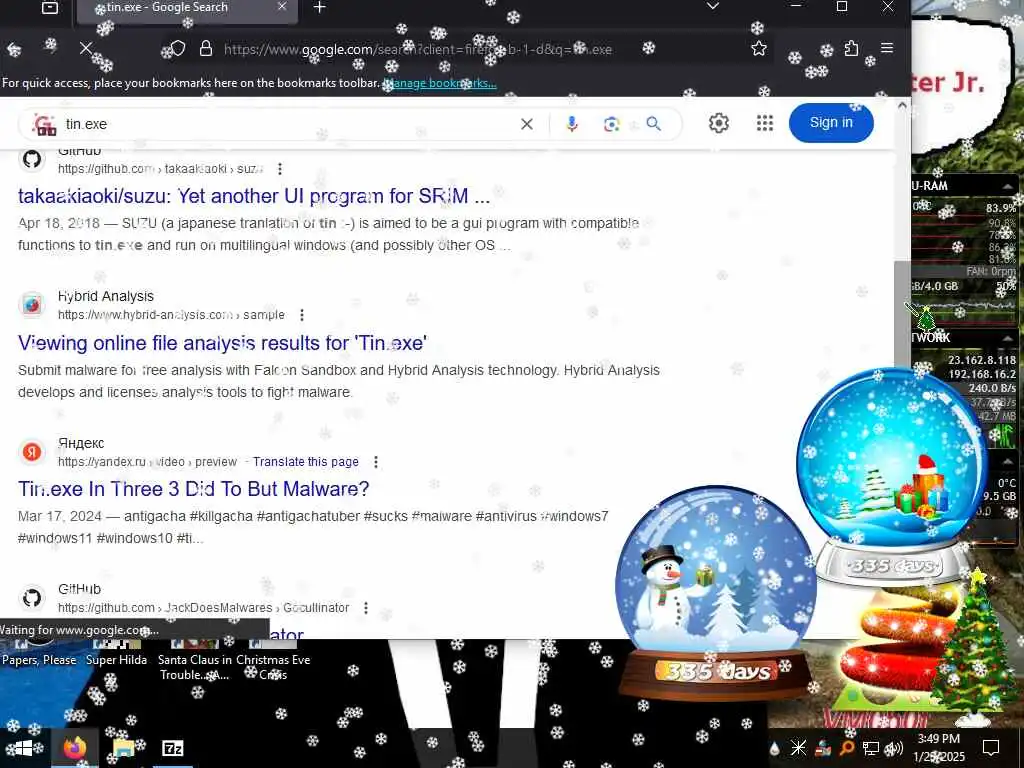
Task: Click local IP 192.168.16.2 in gadget
Action: 982,374
